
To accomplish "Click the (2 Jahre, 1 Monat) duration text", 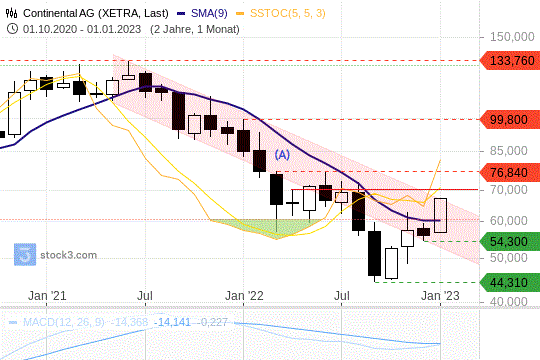I will coord(195,29).
